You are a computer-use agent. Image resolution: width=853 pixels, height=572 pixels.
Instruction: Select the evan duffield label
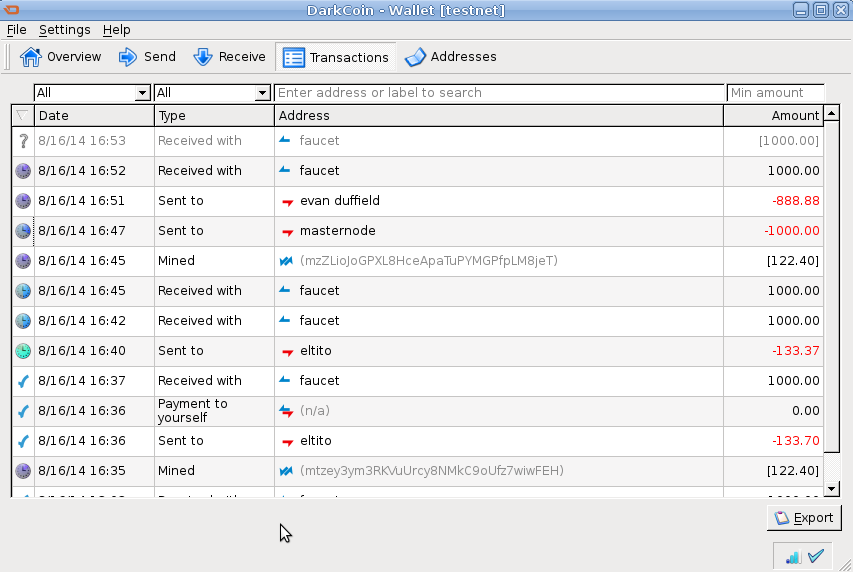(340, 201)
